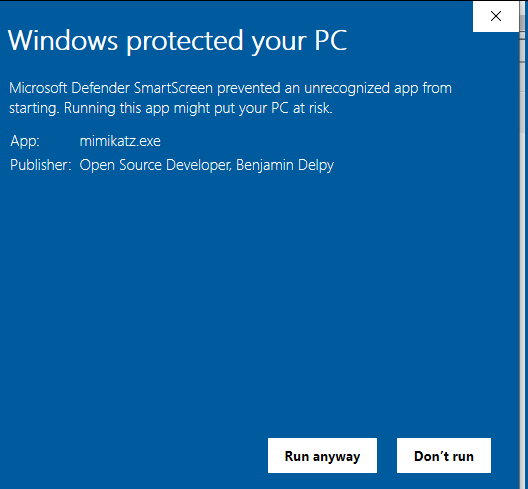Select the mimikatz.exe app name text
Viewport: 528px width, 489px height.
click(x=120, y=141)
